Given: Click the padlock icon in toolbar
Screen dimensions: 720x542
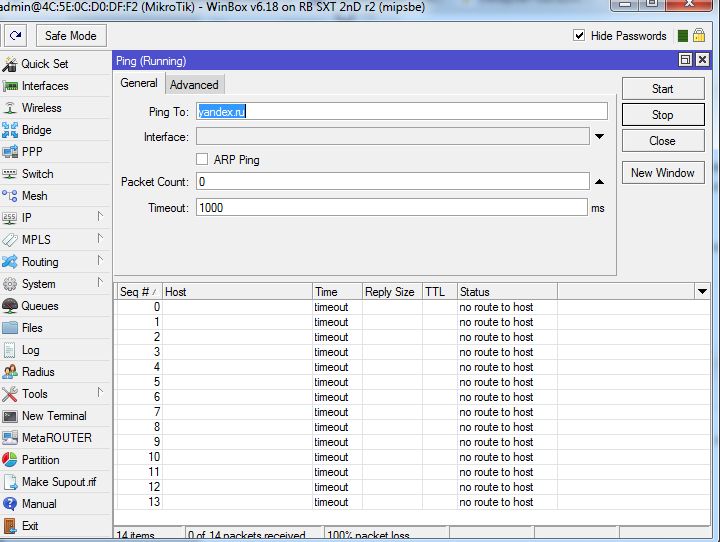Looking at the screenshot, I should (x=699, y=35).
